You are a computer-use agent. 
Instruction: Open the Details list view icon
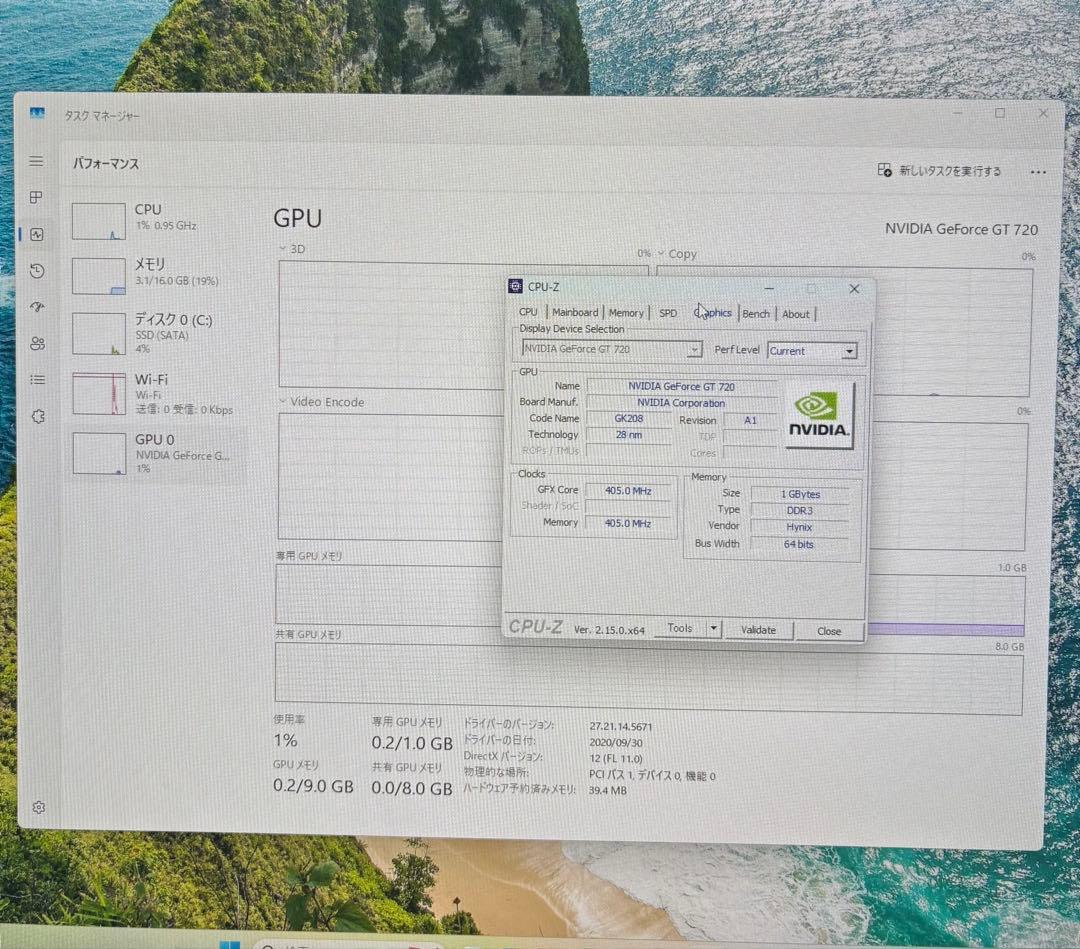(x=36, y=379)
